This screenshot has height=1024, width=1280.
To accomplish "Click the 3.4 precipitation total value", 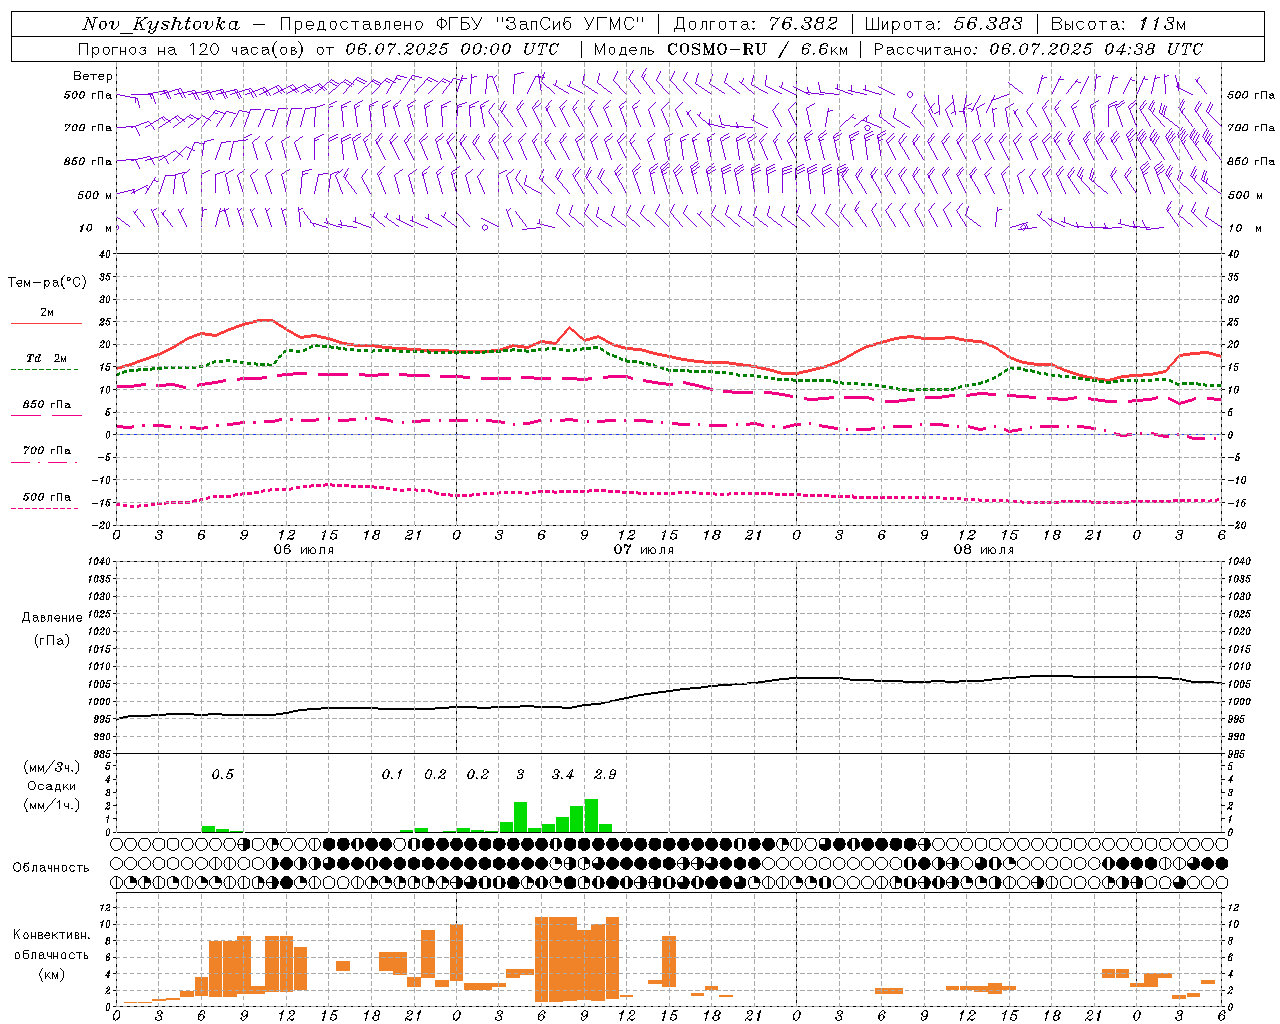I will tap(563, 774).
